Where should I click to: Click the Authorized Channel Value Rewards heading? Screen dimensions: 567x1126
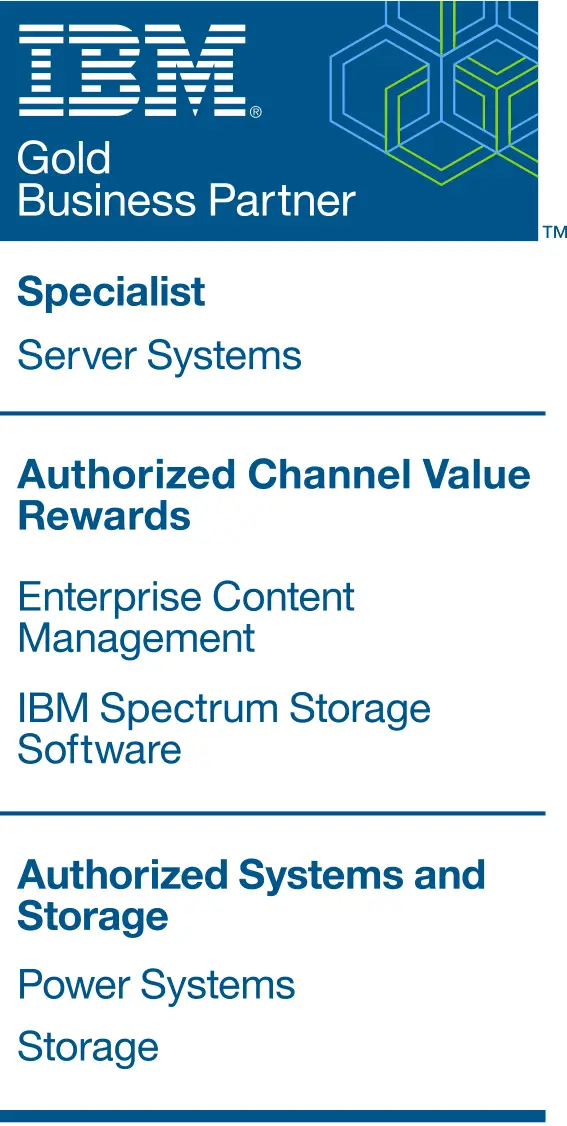click(273, 495)
